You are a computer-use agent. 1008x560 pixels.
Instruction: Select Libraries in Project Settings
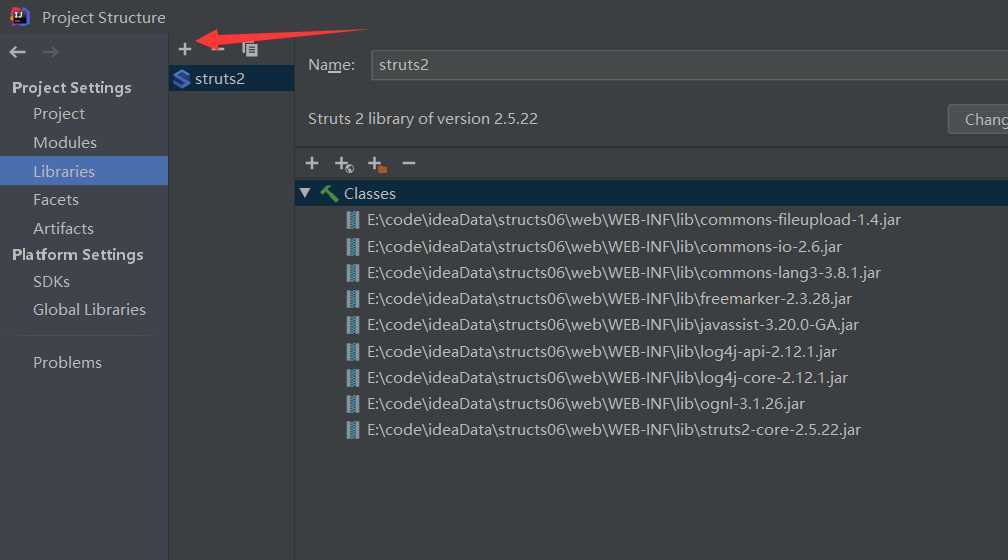coord(84,171)
